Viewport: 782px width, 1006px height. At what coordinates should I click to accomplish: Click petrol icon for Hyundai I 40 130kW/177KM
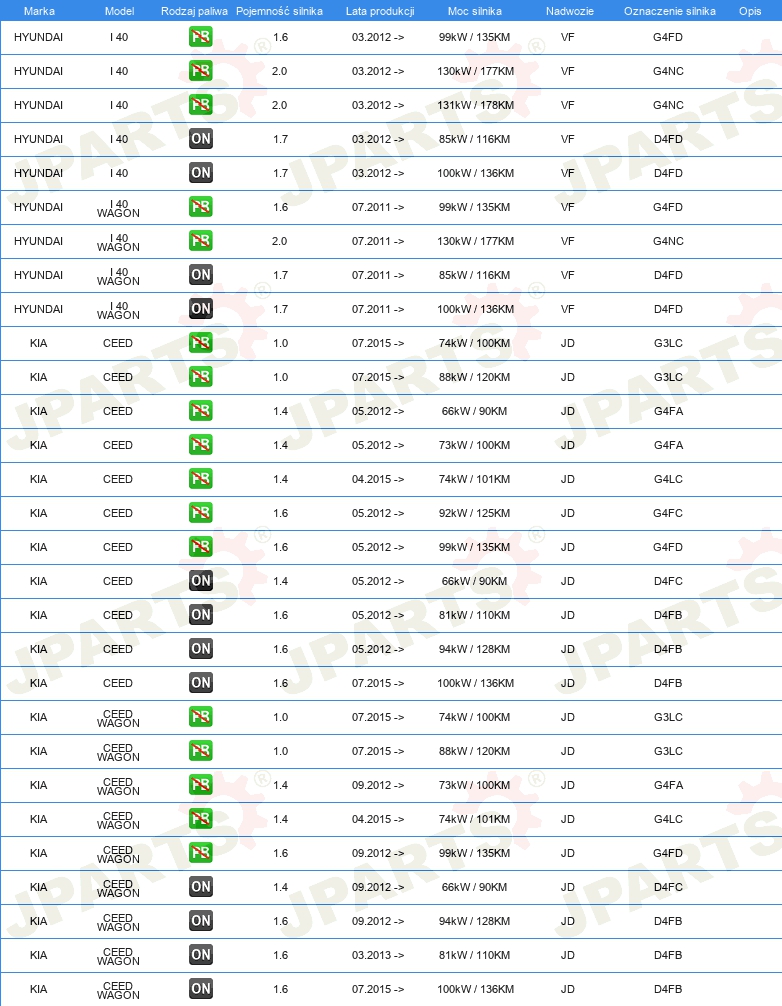click(x=201, y=71)
